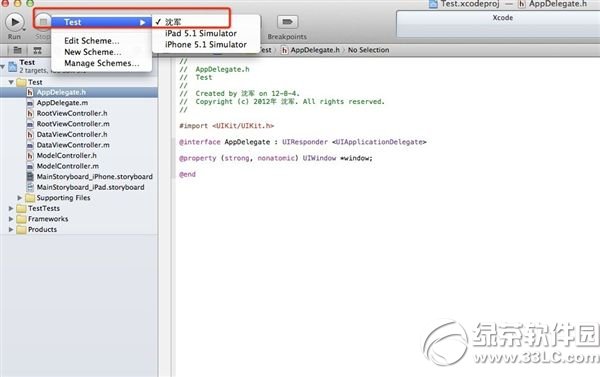Screen dimensions: 600x377
Task: Select the Test project root item
Action: (x=79, y=66)
